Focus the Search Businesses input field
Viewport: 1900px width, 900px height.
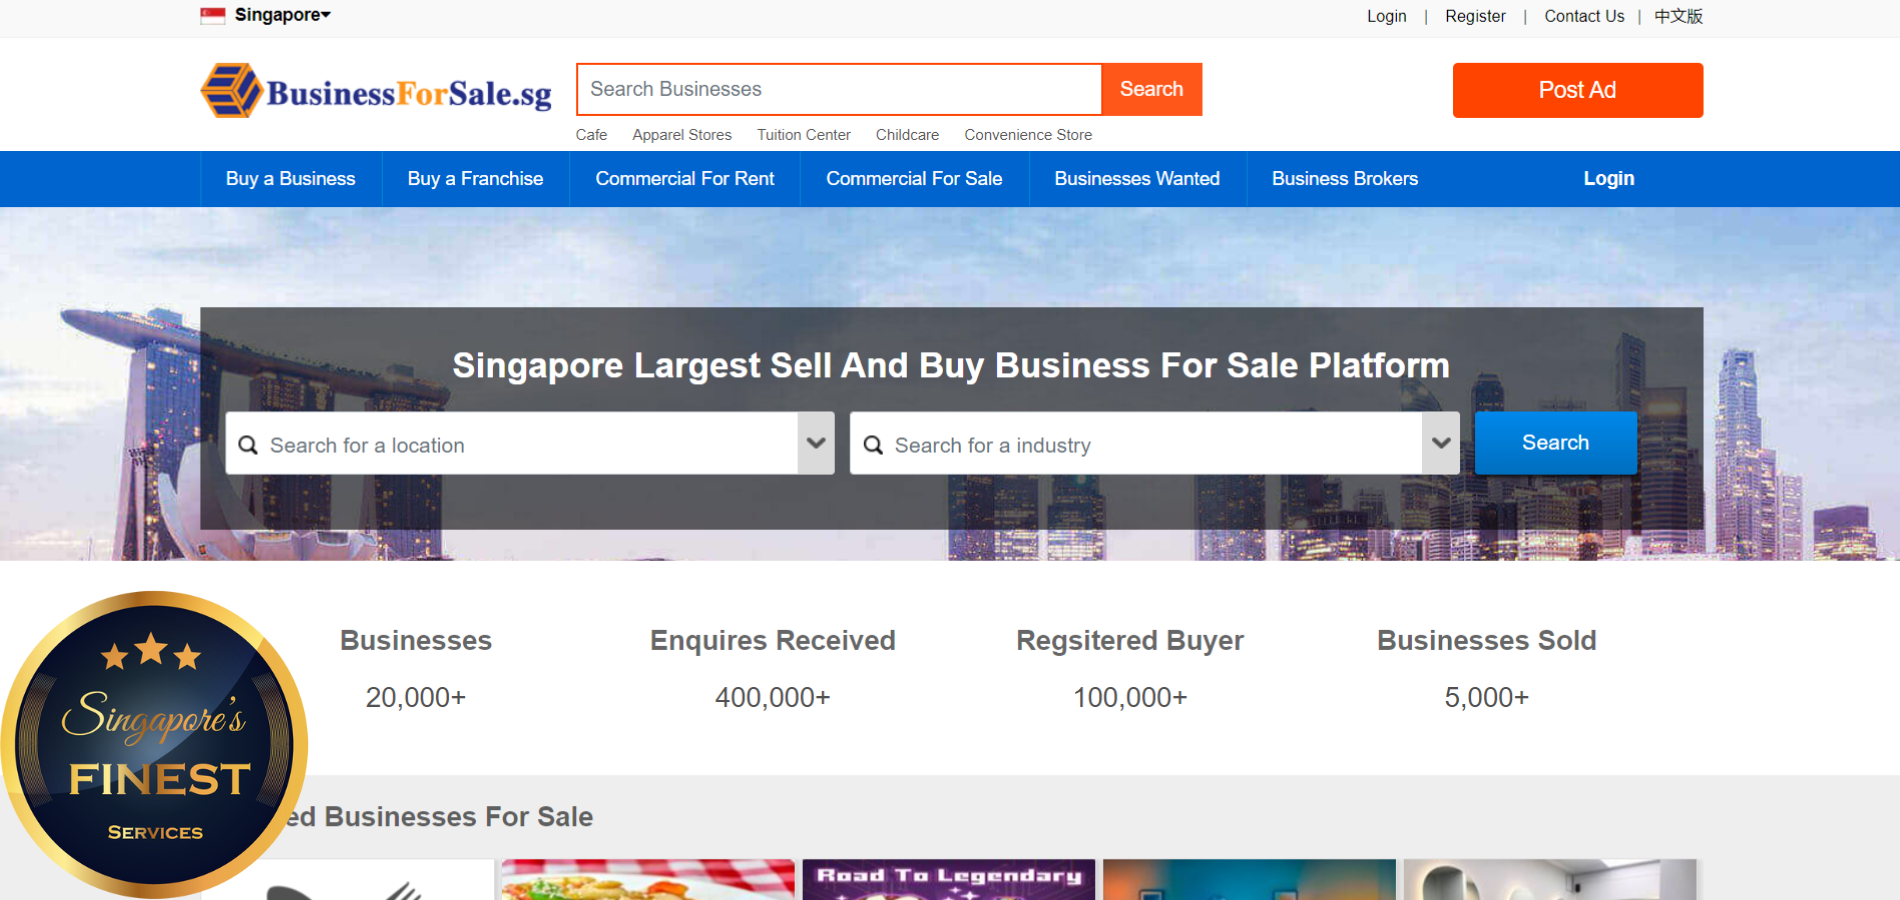pos(838,89)
